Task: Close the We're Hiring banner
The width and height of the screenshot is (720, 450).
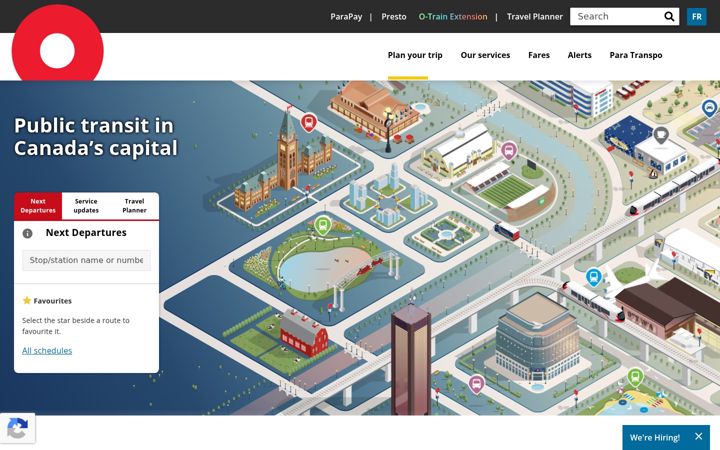Action: click(x=698, y=436)
